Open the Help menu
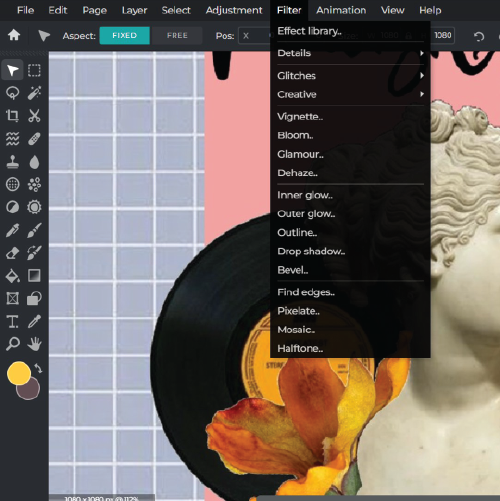Viewport: 500px width, 501px height. 430,10
